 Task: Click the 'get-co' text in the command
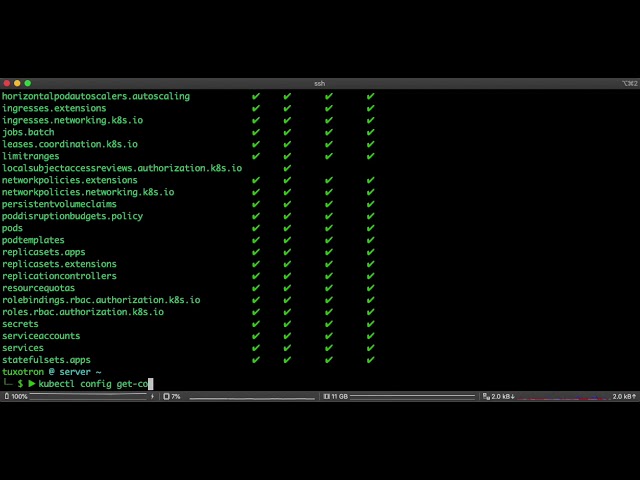click(x=132, y=384)
